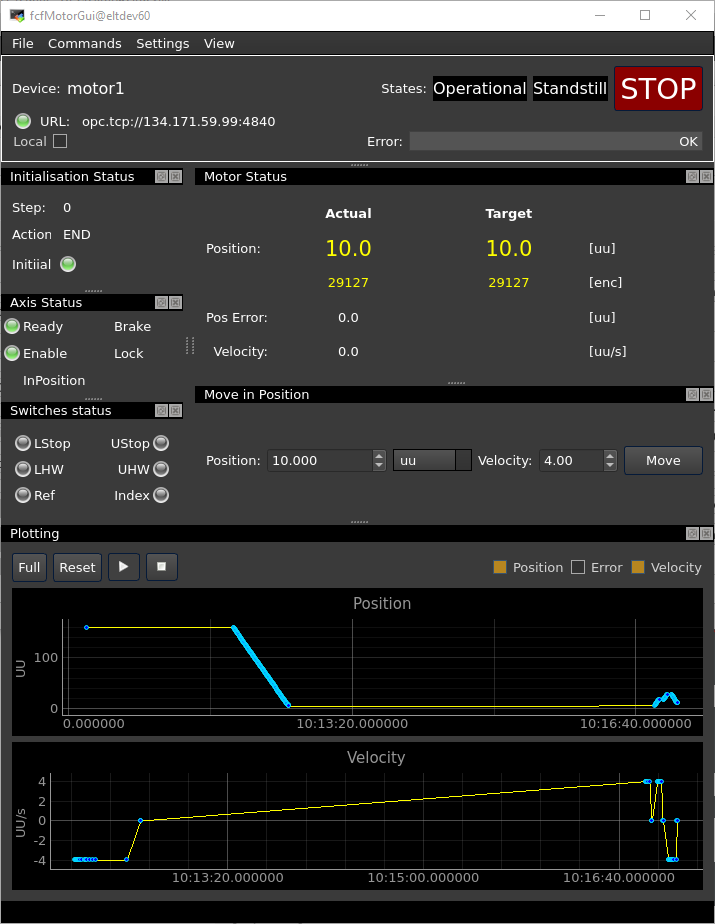The width and height of the screenshot is (715, 924).
Task: Open the uu units dropdown
Action: click(x=432, y=460)
